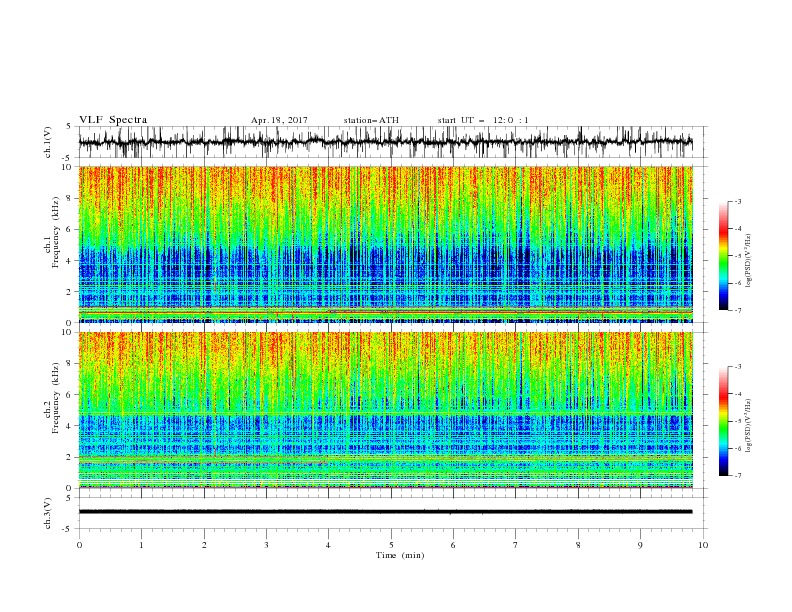
Task: Click the "6" kHz tick on ch.2 frequency axis
Action: pos(70,395)
